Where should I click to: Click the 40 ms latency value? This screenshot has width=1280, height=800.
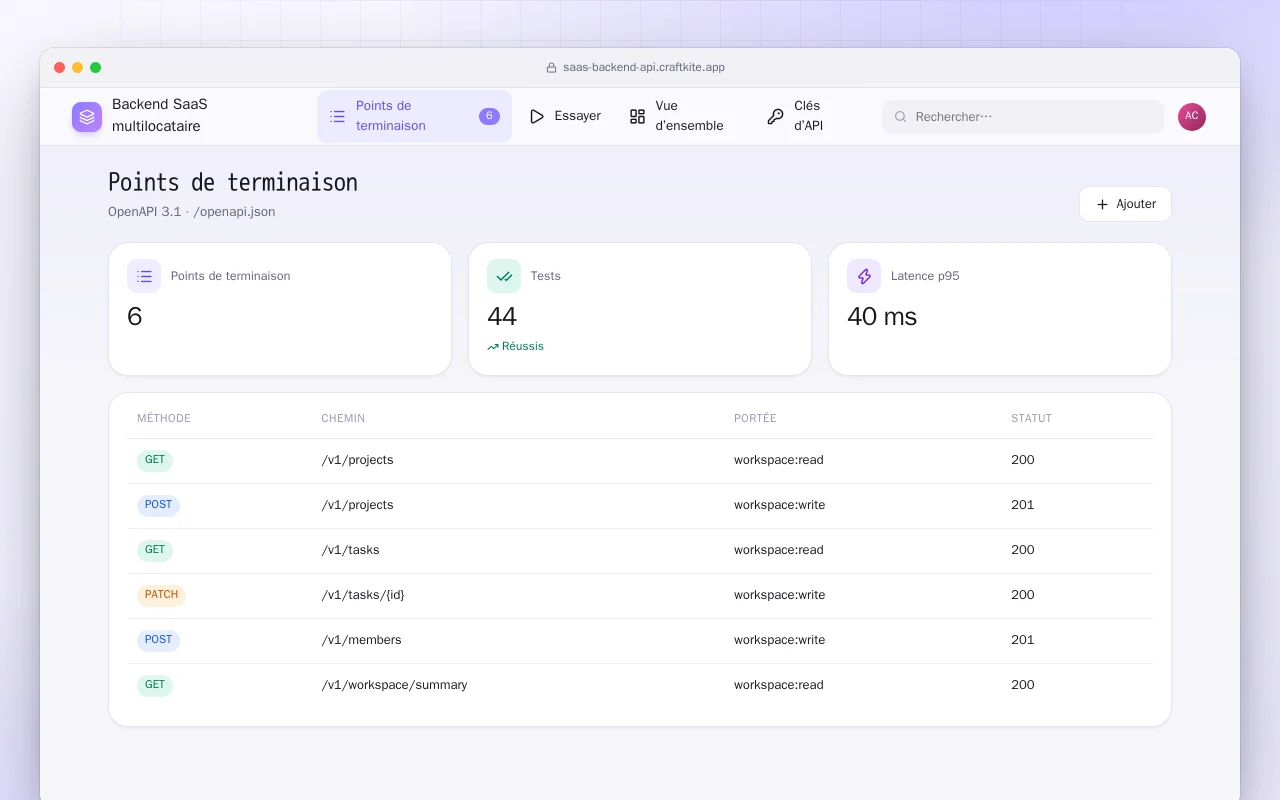(x=882, y=317)
